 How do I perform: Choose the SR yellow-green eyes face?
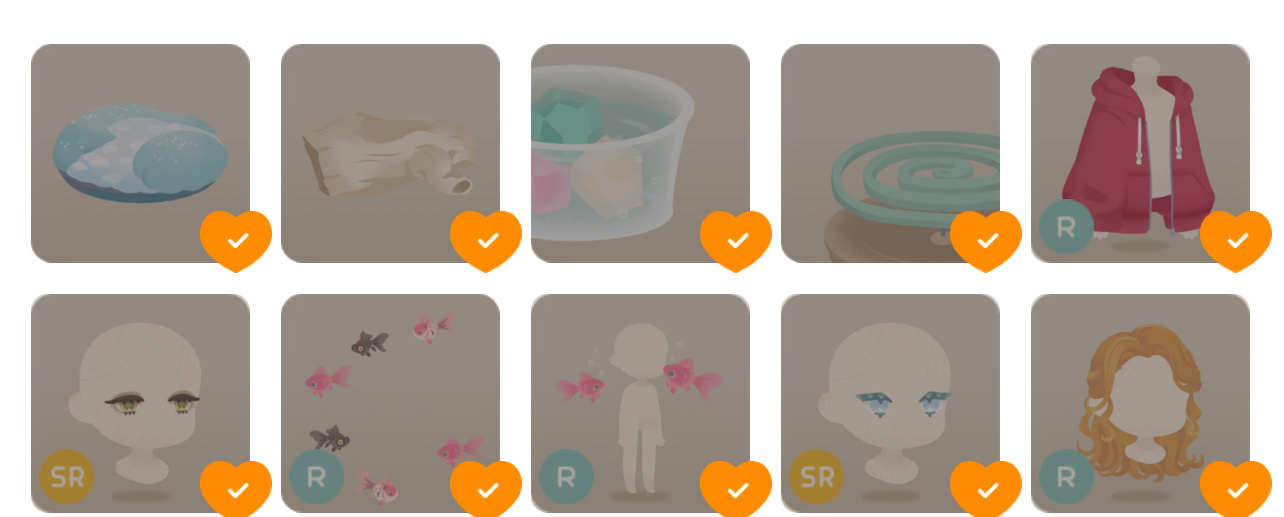(x=140, y=403)
